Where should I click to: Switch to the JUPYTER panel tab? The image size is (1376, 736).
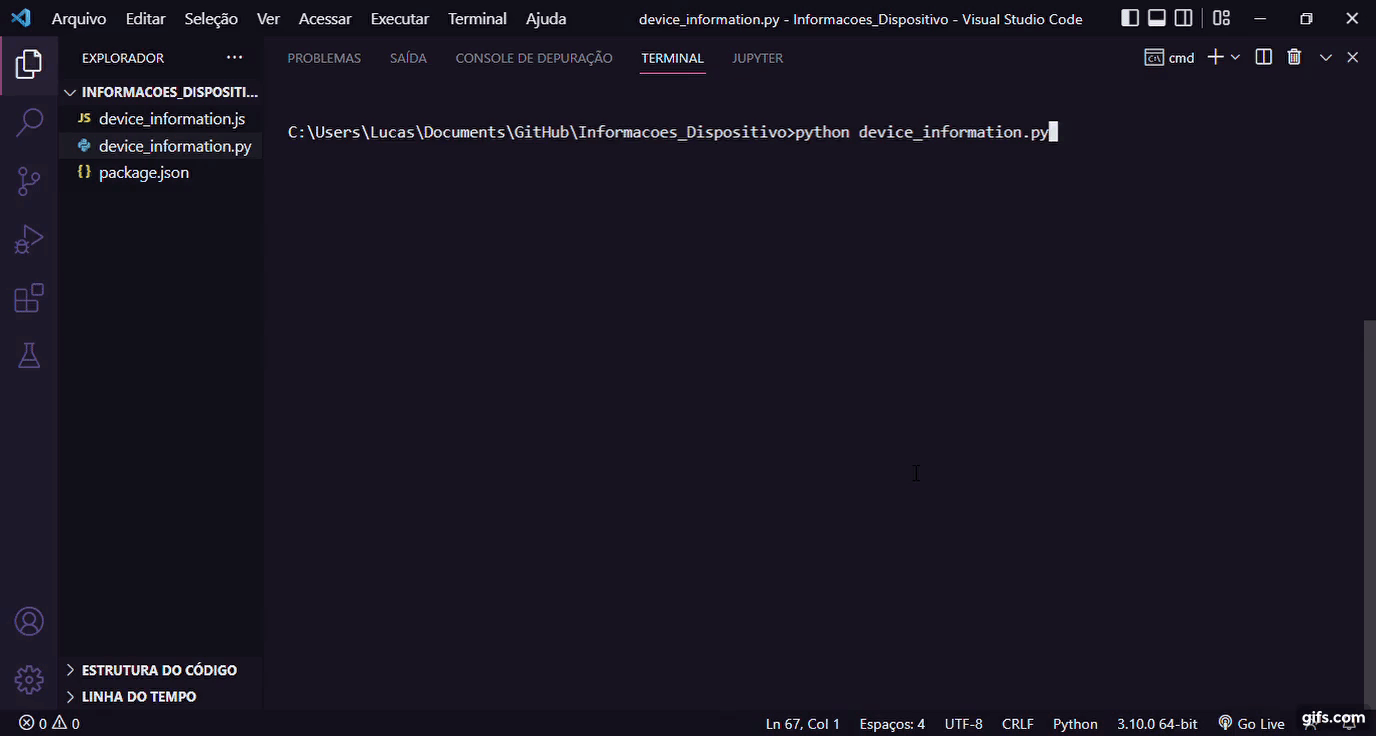click(757, 58)
